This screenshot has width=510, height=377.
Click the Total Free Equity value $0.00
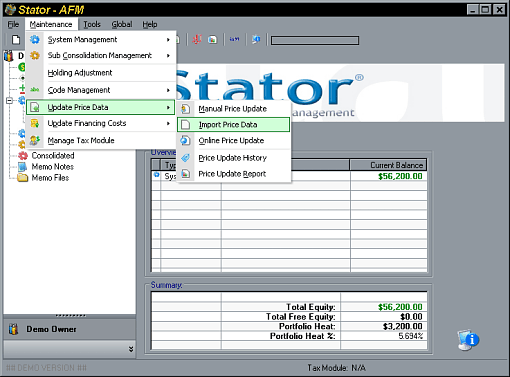coord(411,317)
